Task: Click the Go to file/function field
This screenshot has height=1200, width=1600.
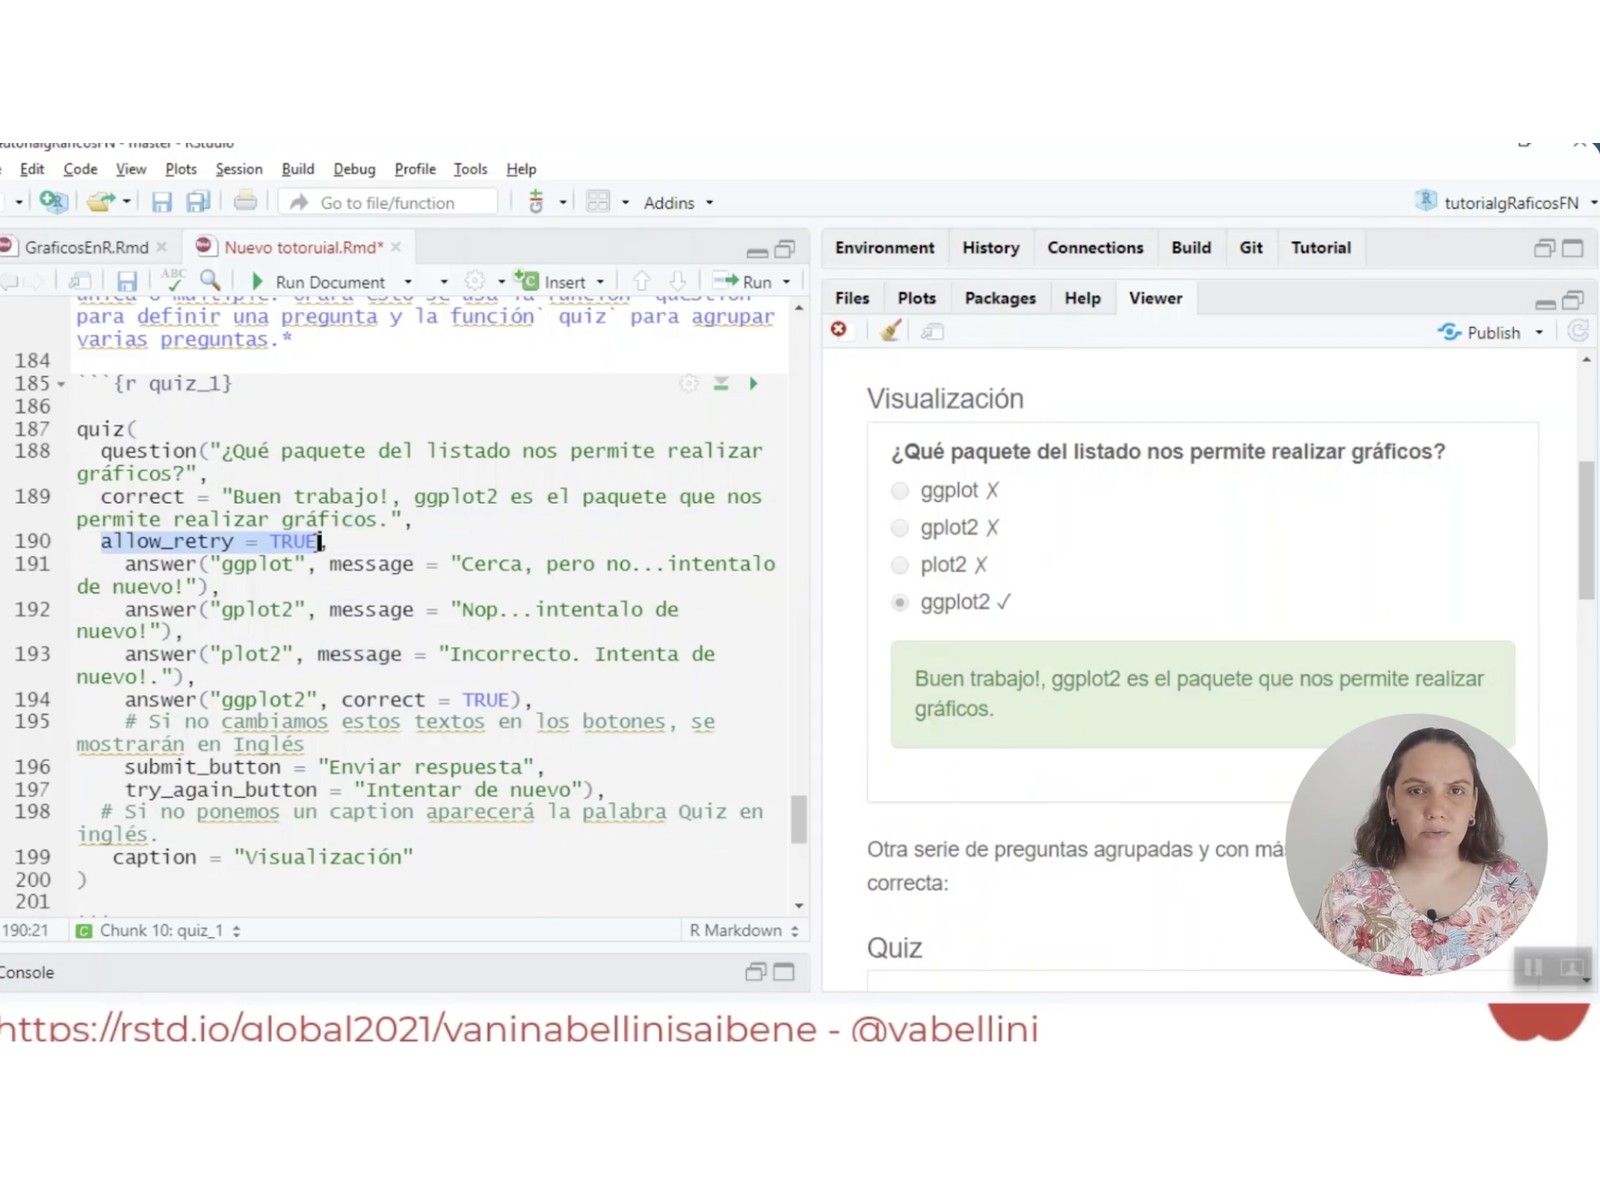Action: coord(389,203)
